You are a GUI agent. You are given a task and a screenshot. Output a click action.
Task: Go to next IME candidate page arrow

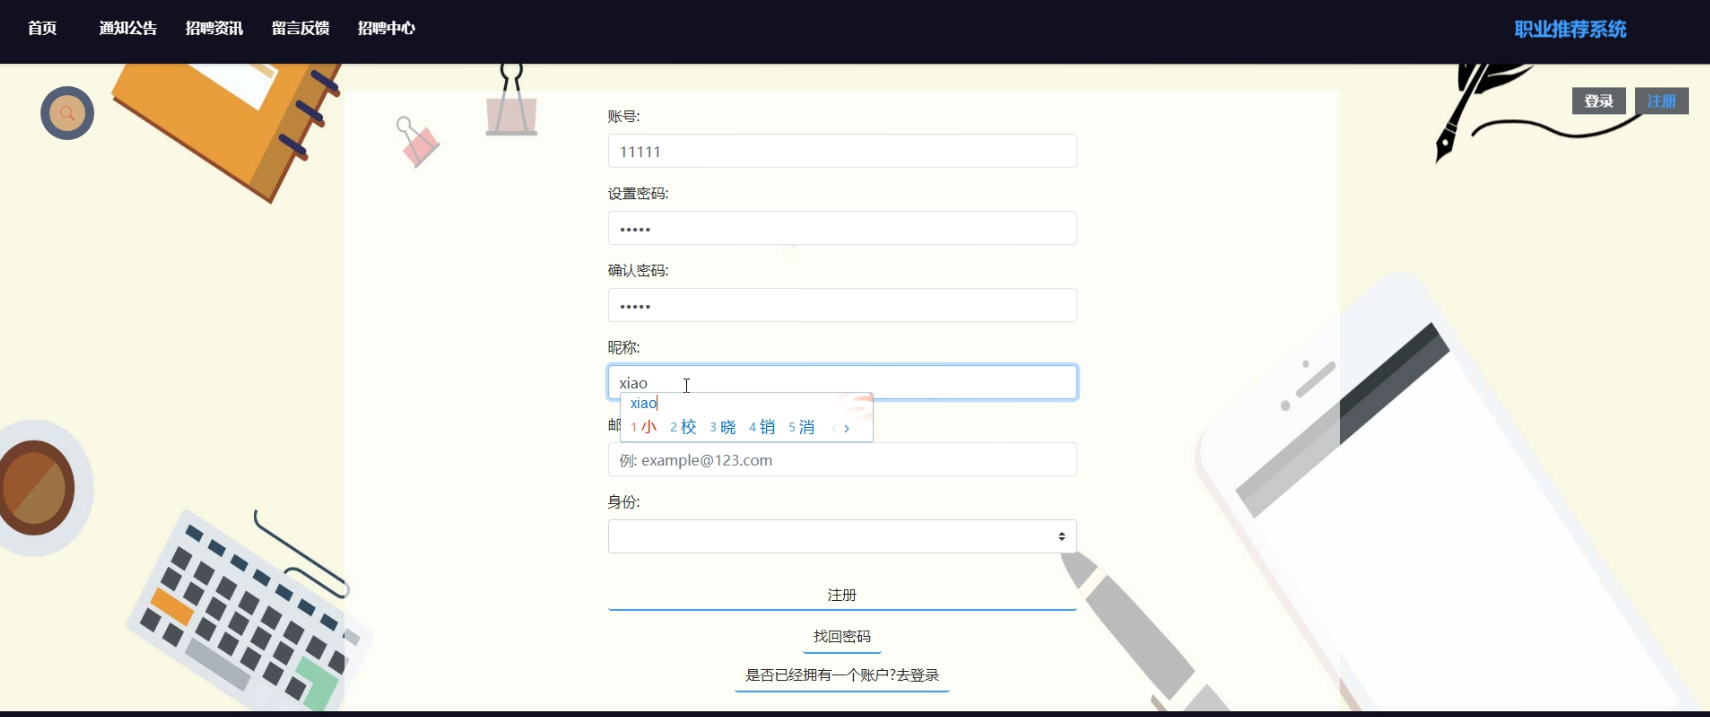847,428
